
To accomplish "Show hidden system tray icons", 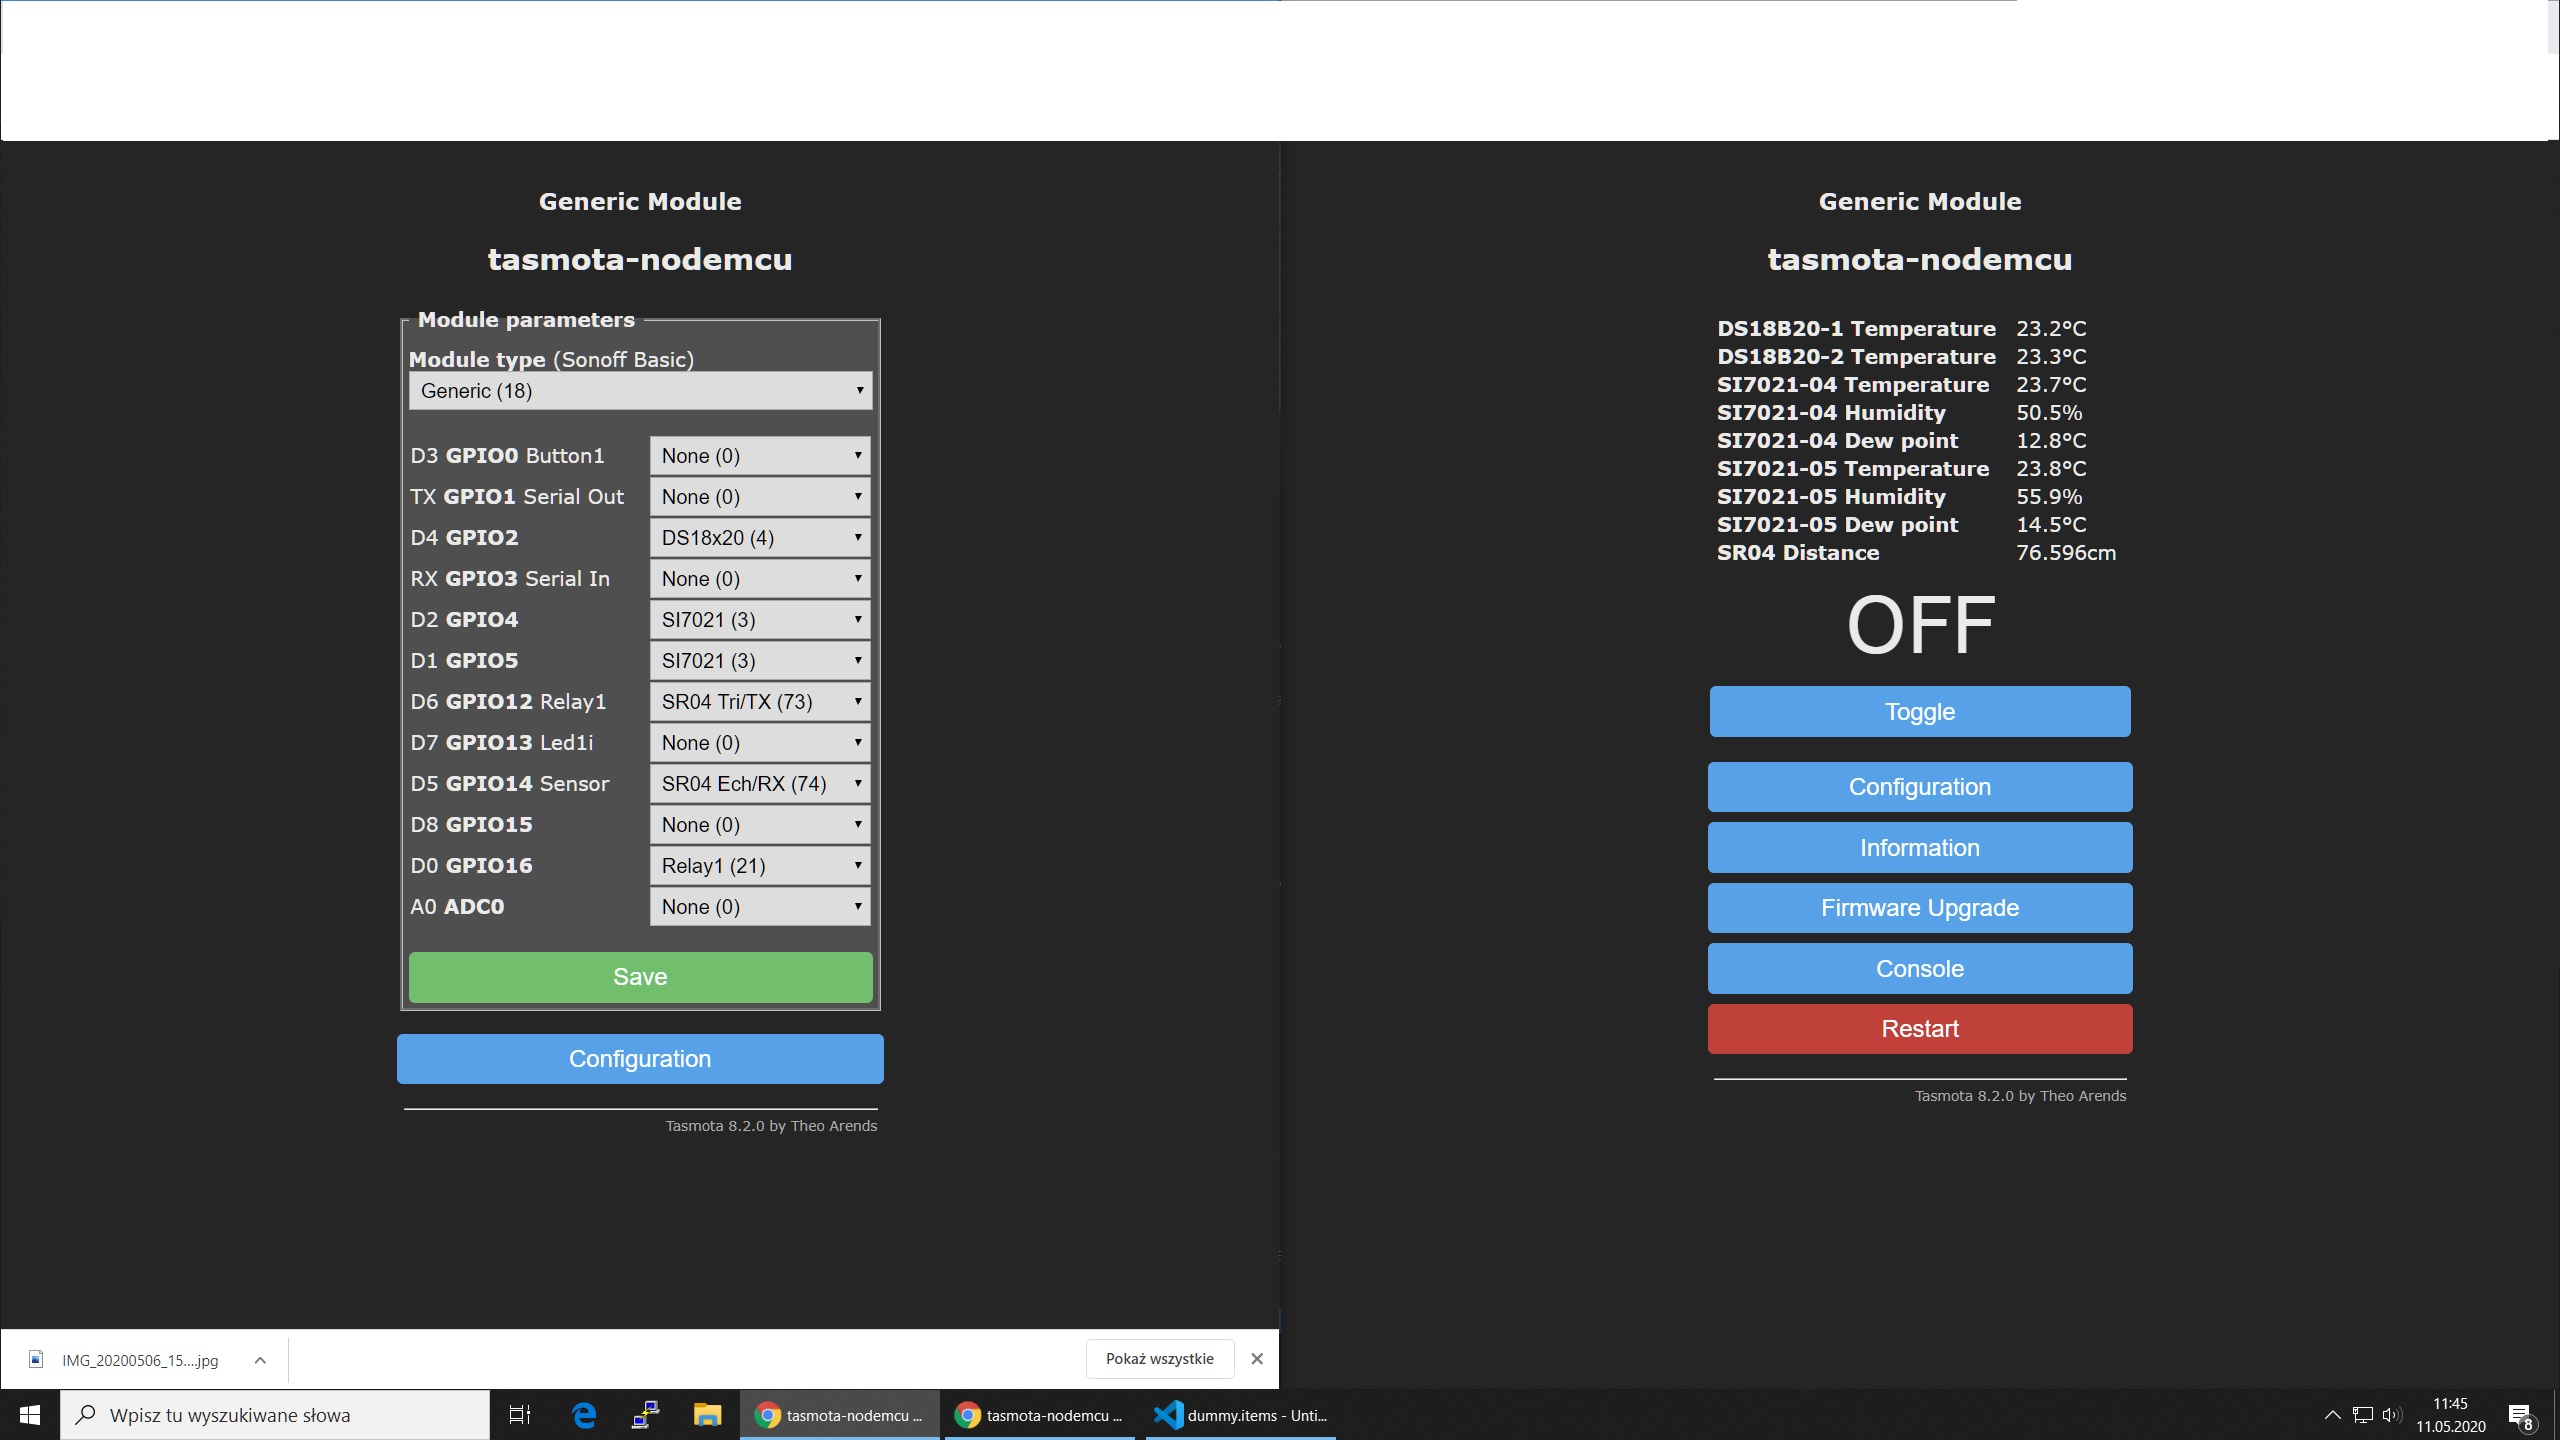I will point(2332,1415).
